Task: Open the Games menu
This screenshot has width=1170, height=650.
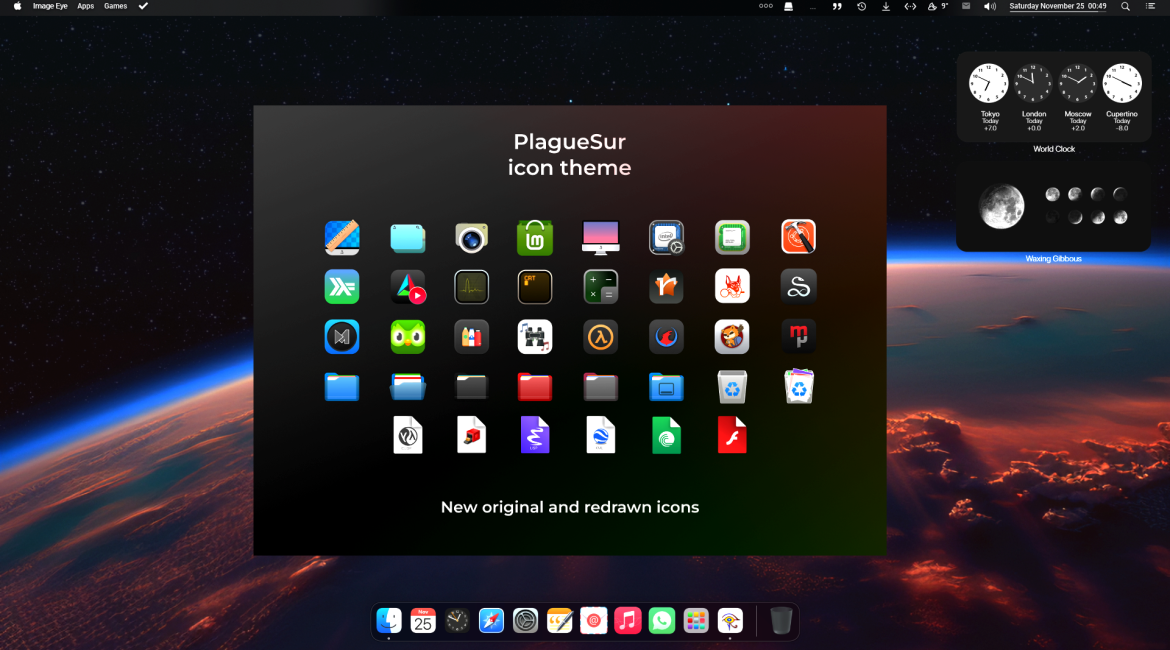Action: [x=115, y=6]
